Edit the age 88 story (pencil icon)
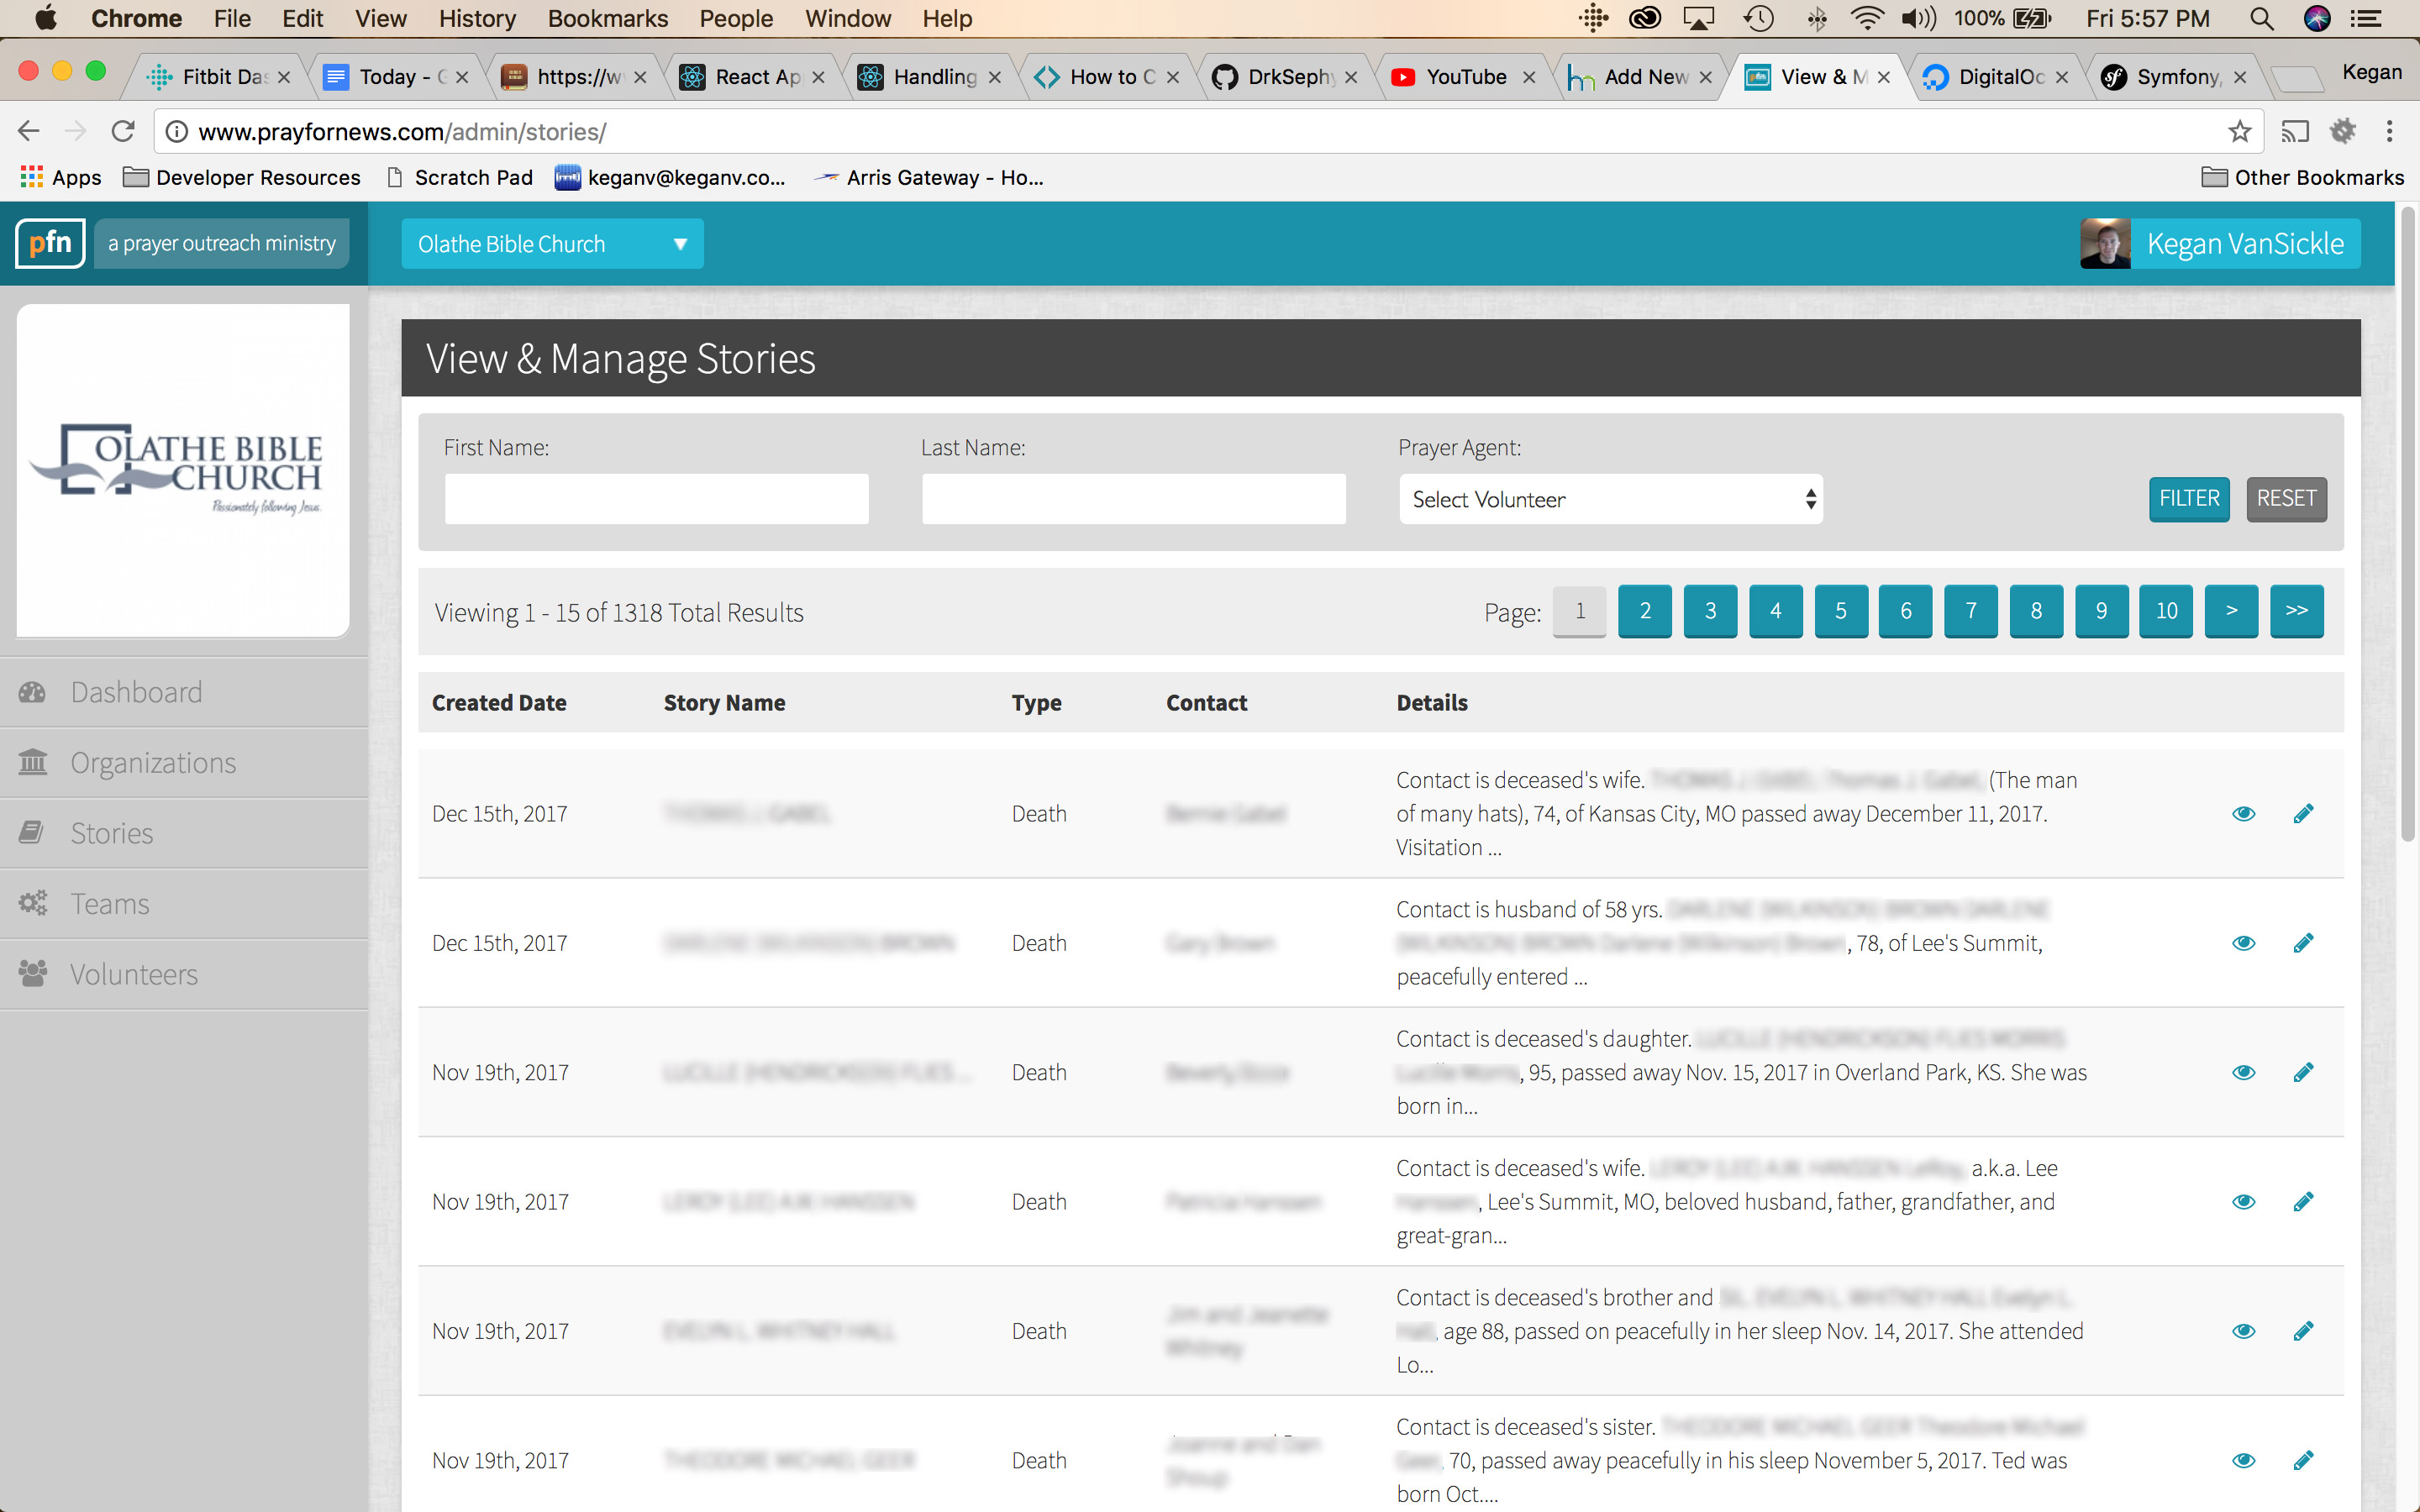The image size is (2420, 1512). [2303, 1331]
